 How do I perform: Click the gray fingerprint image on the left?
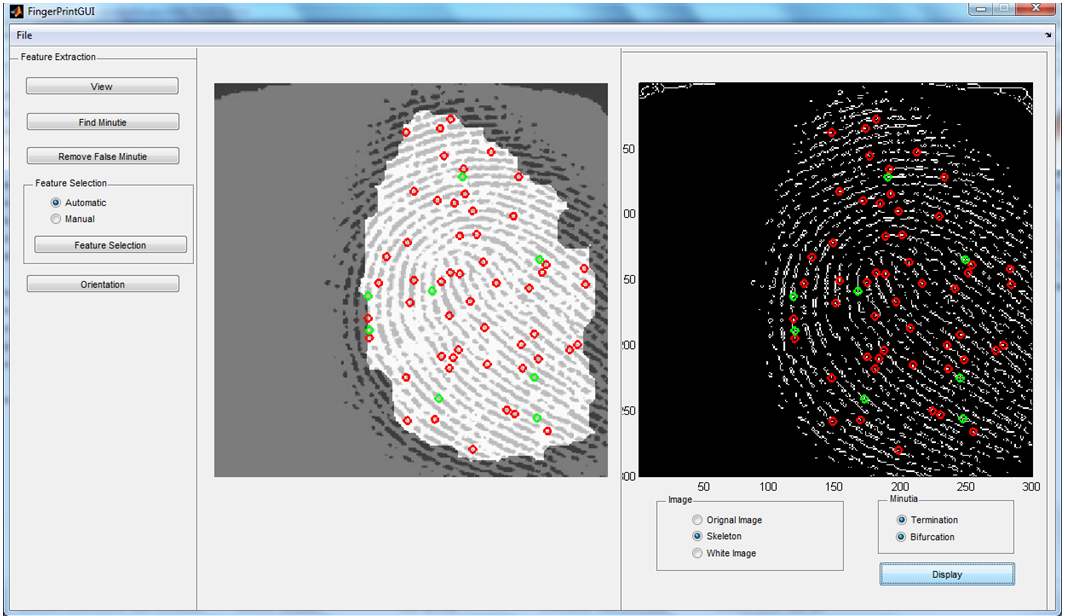click(410, 280)
